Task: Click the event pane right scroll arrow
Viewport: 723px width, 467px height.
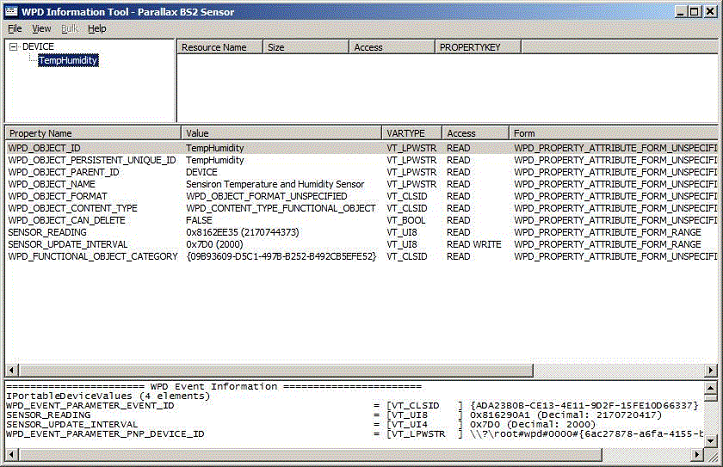Action: 698,455
